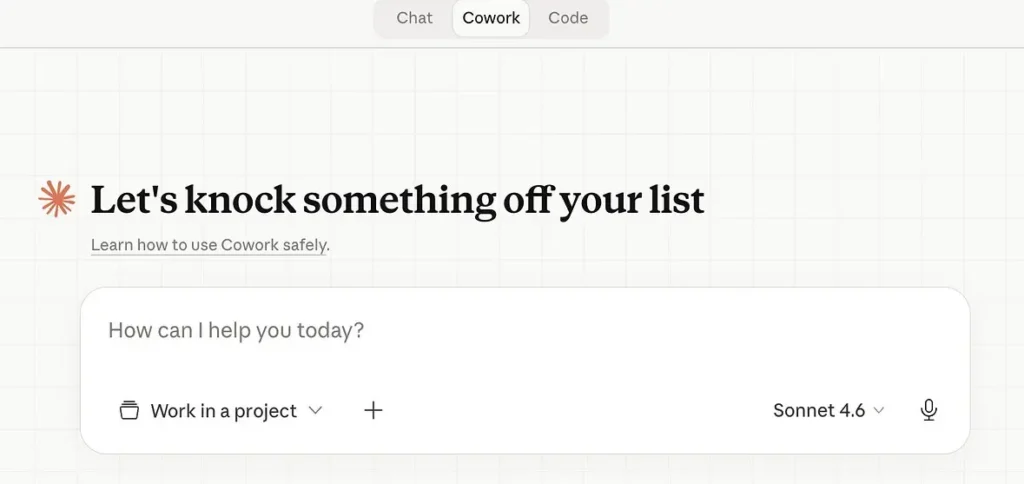The width and height of the screenshot is (1024, 484).
Task: Click the Work in a project label text
Action: point(224,411)
